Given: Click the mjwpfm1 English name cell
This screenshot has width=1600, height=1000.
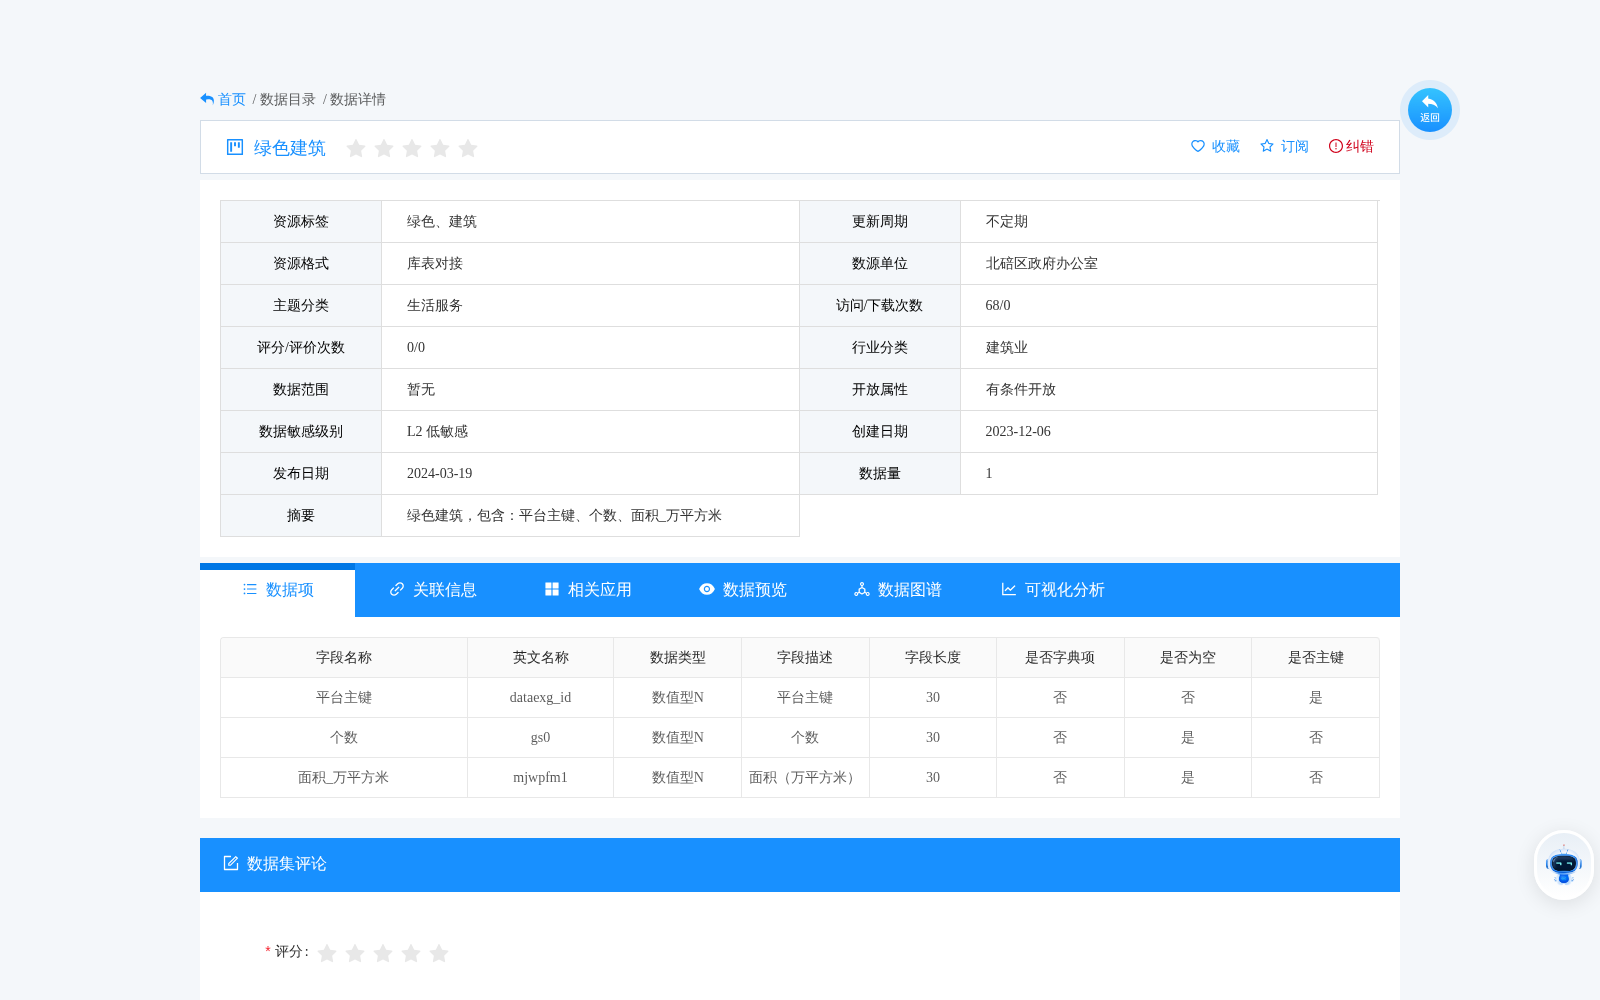Looking at the screenshot, I should [540, 778].
